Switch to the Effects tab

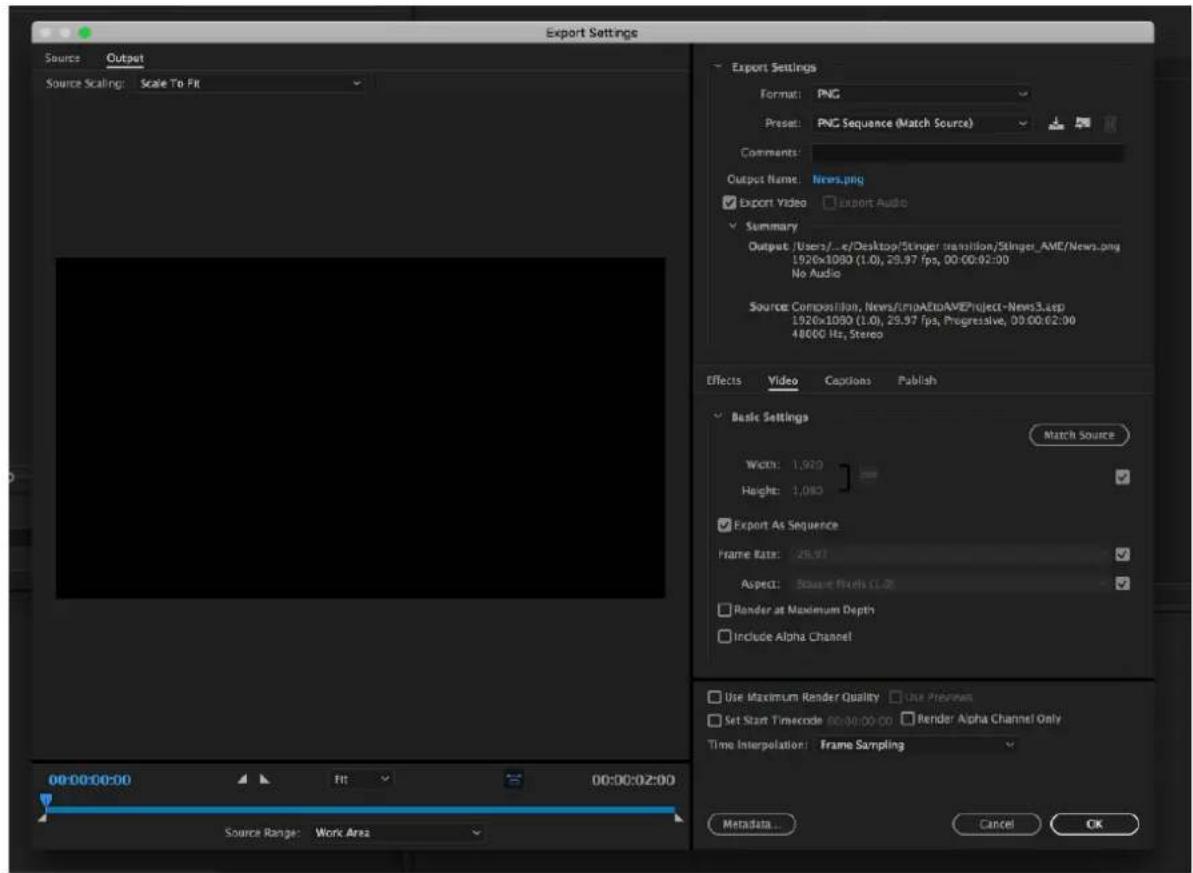(724, 380)
